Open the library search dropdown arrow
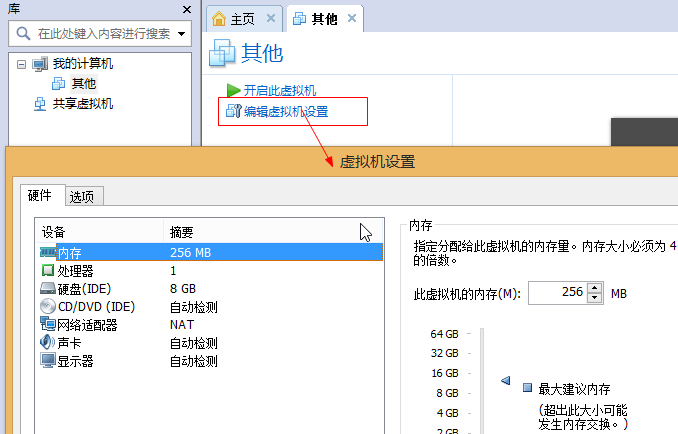 pos(182,34)
